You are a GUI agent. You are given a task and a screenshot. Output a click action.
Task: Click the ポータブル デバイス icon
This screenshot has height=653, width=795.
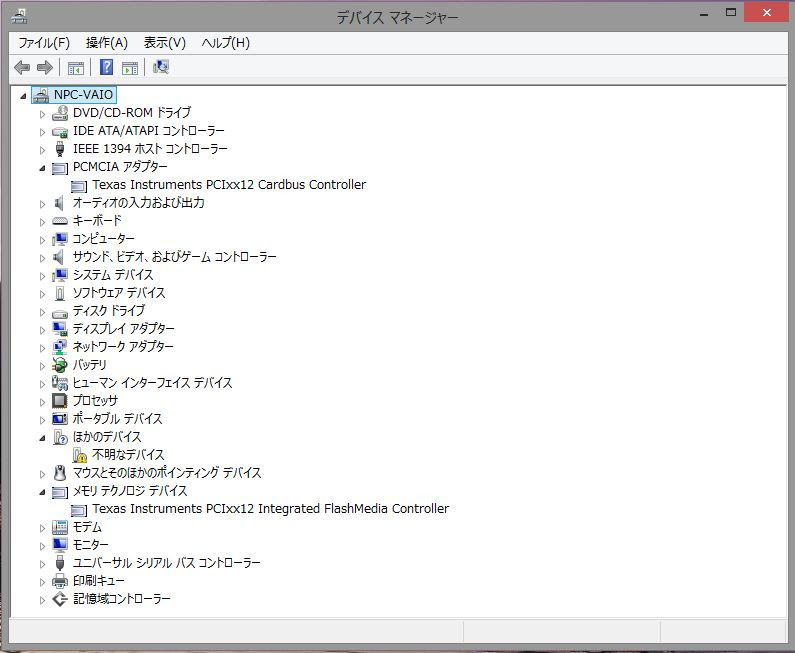[60, 419]
